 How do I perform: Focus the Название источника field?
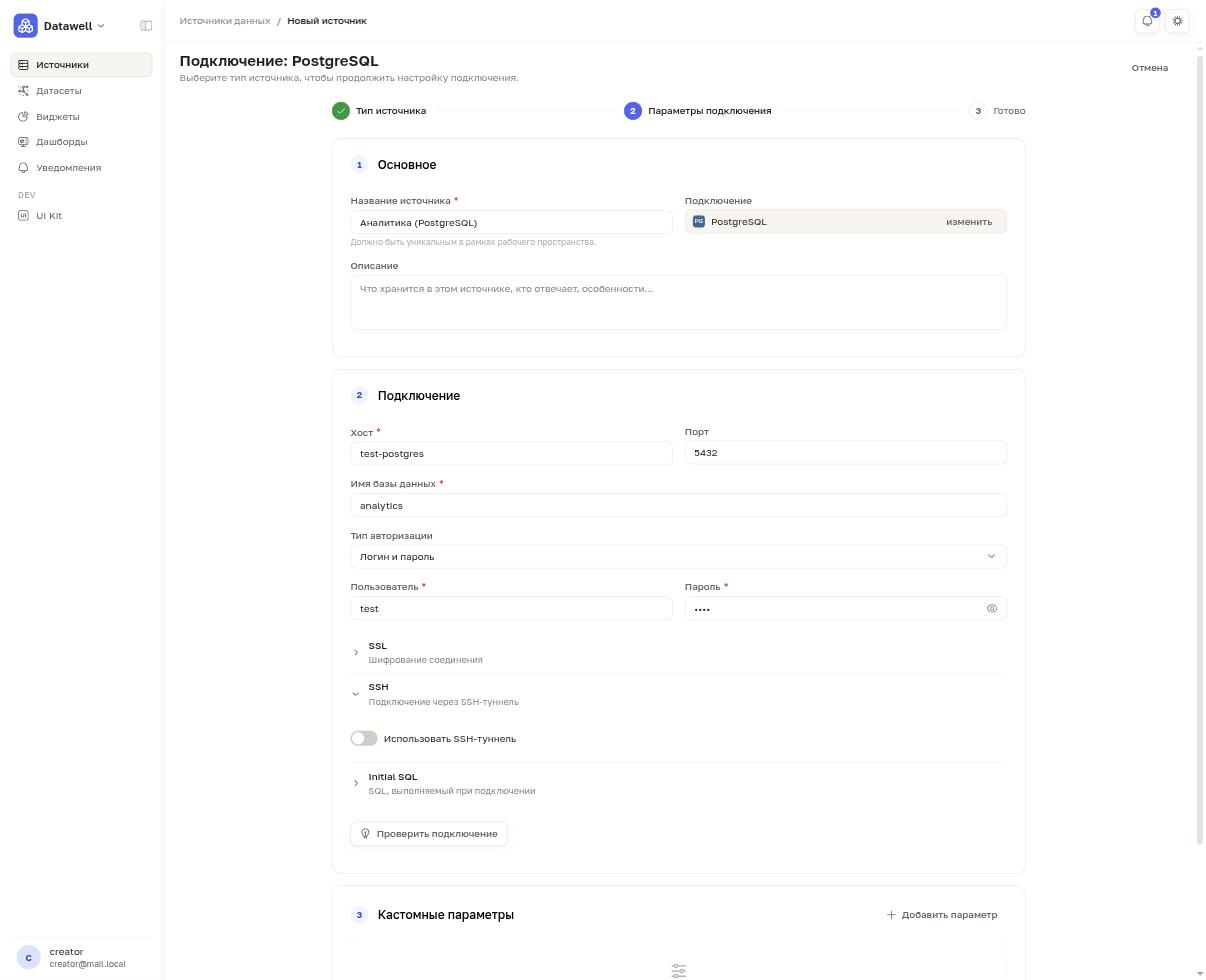(x=511, y=222)
